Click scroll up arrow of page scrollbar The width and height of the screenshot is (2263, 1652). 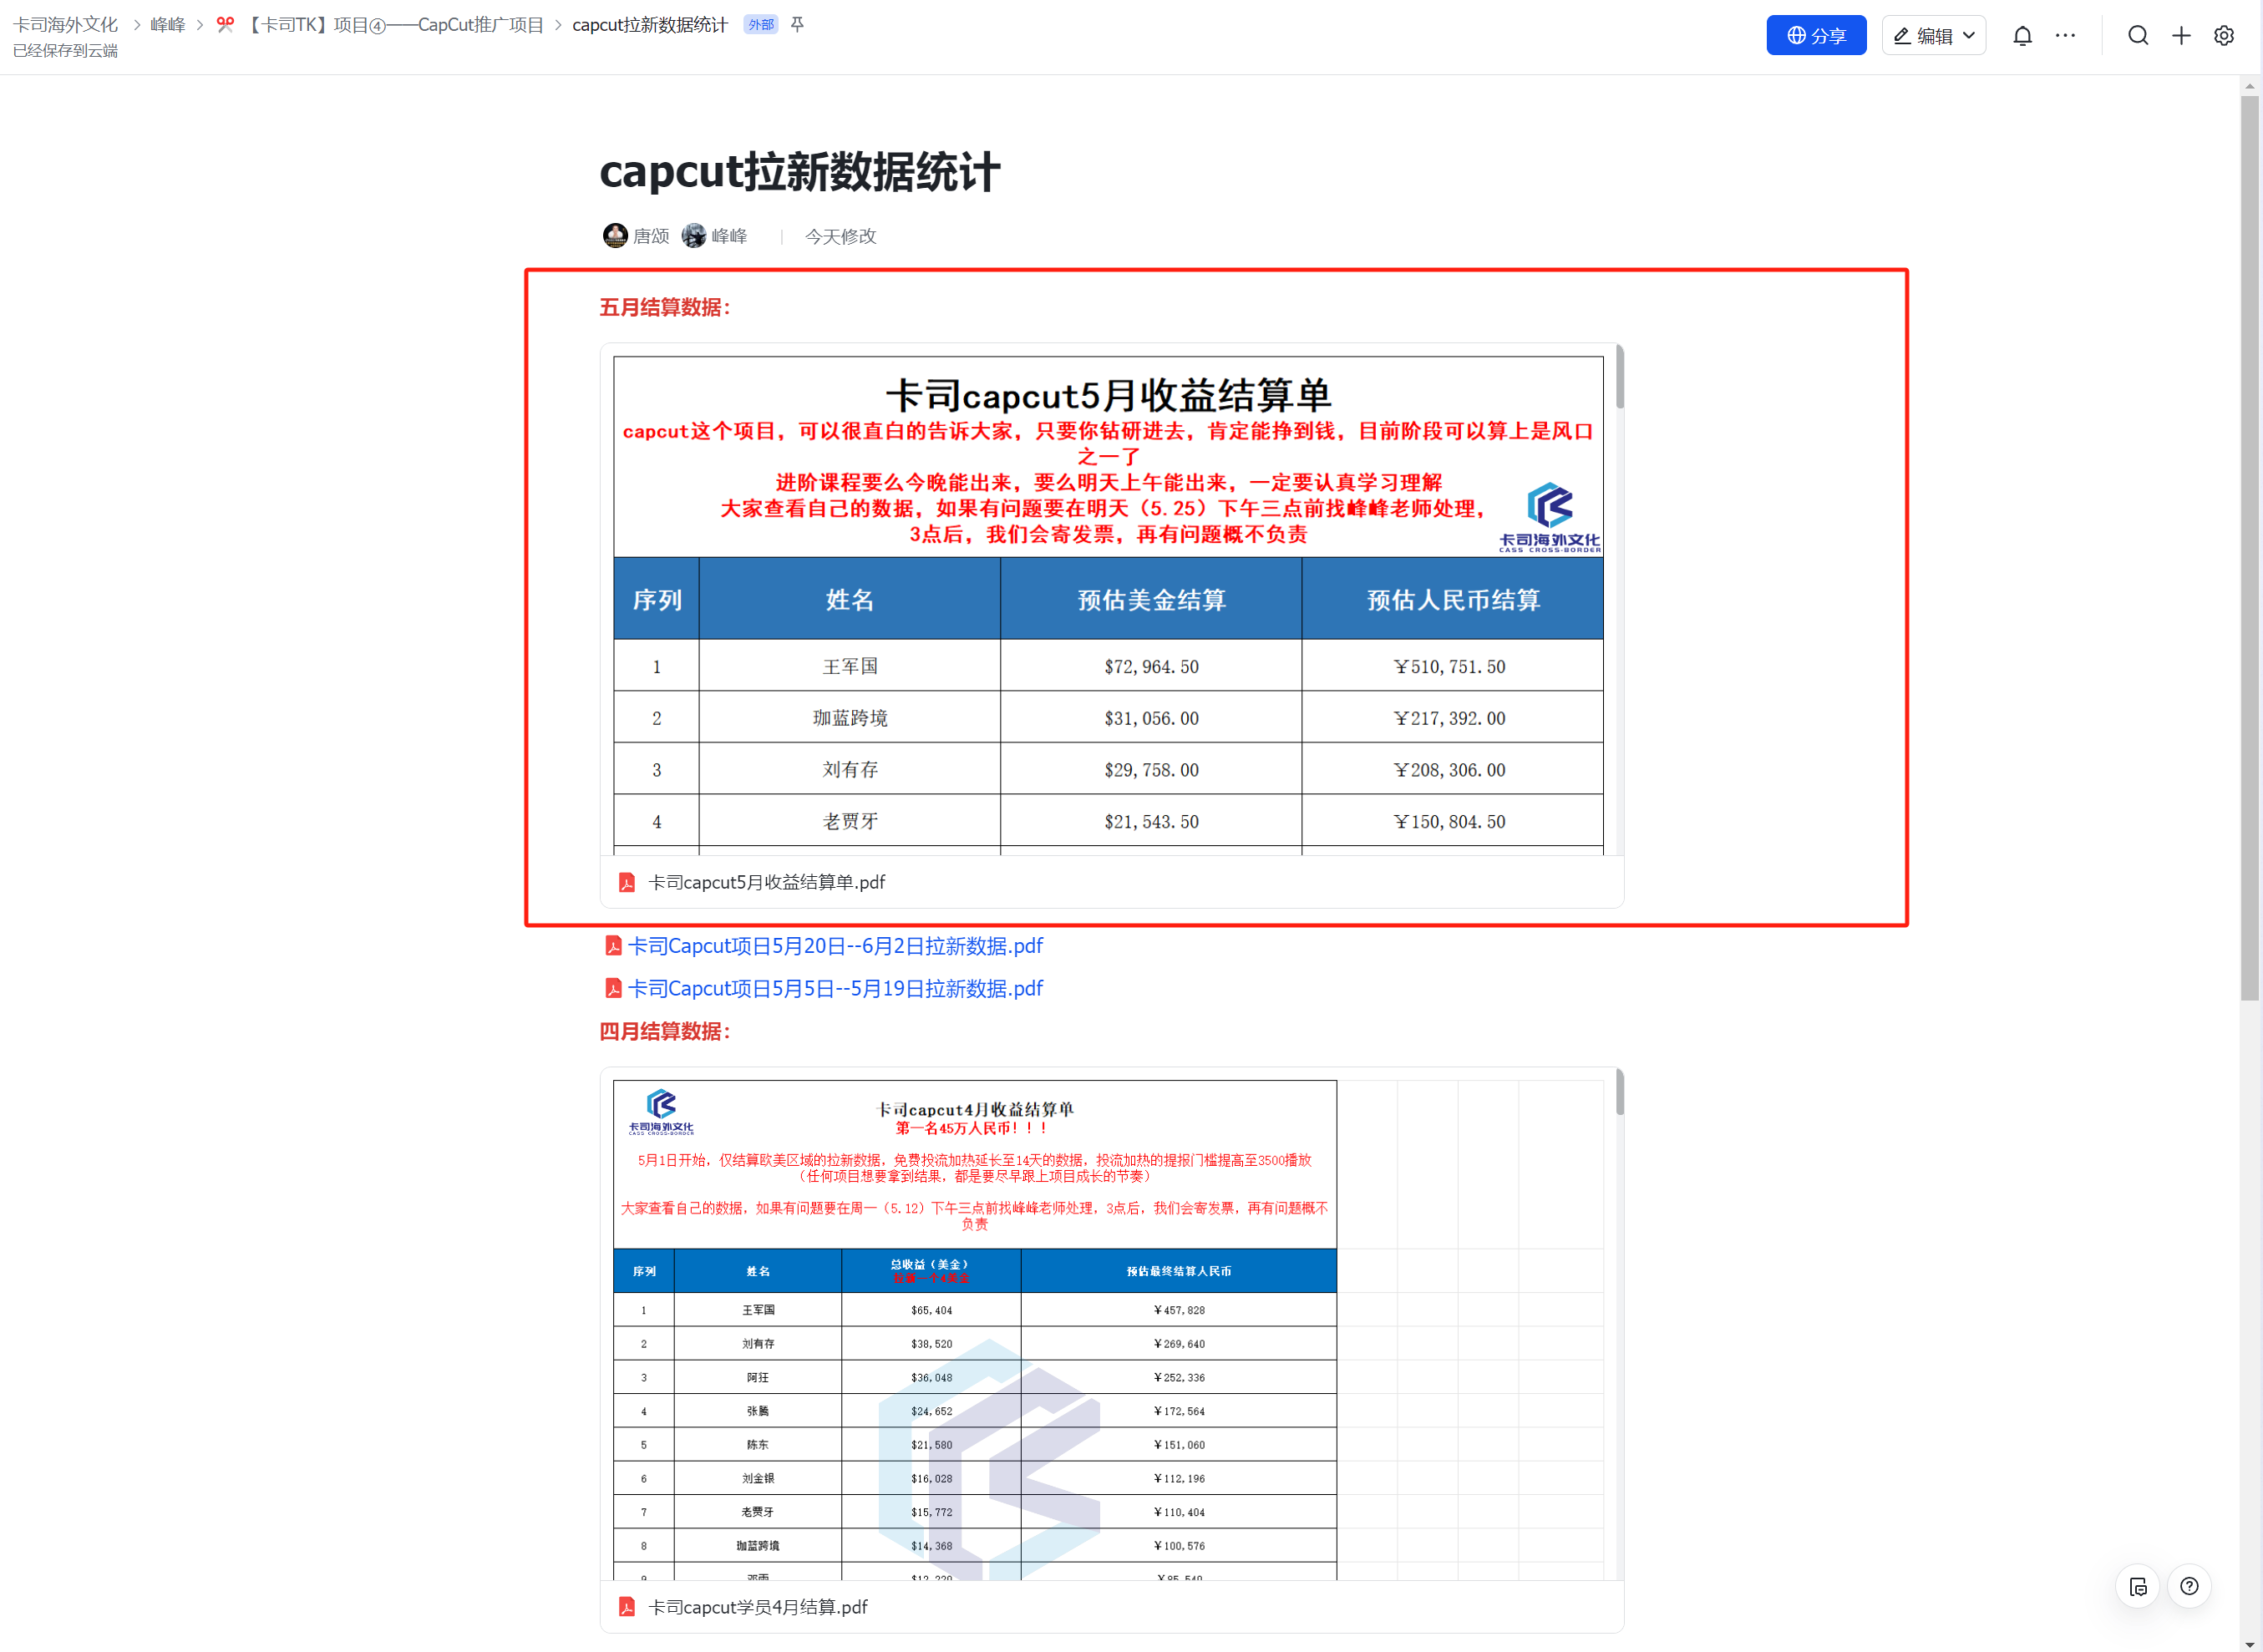[2250, 86]
